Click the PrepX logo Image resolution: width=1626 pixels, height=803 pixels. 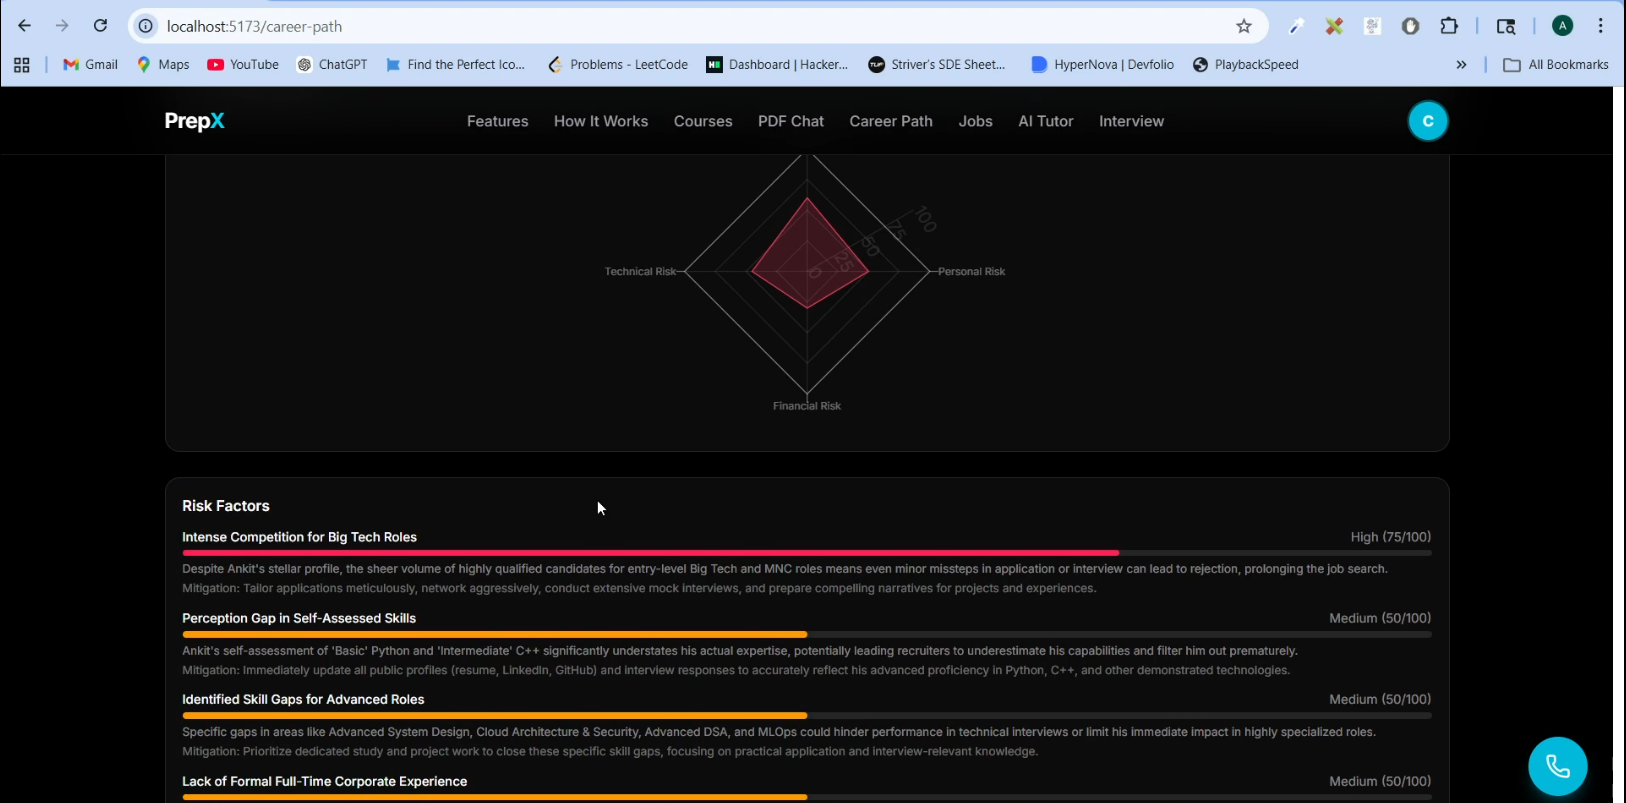(x=194, y=121)
